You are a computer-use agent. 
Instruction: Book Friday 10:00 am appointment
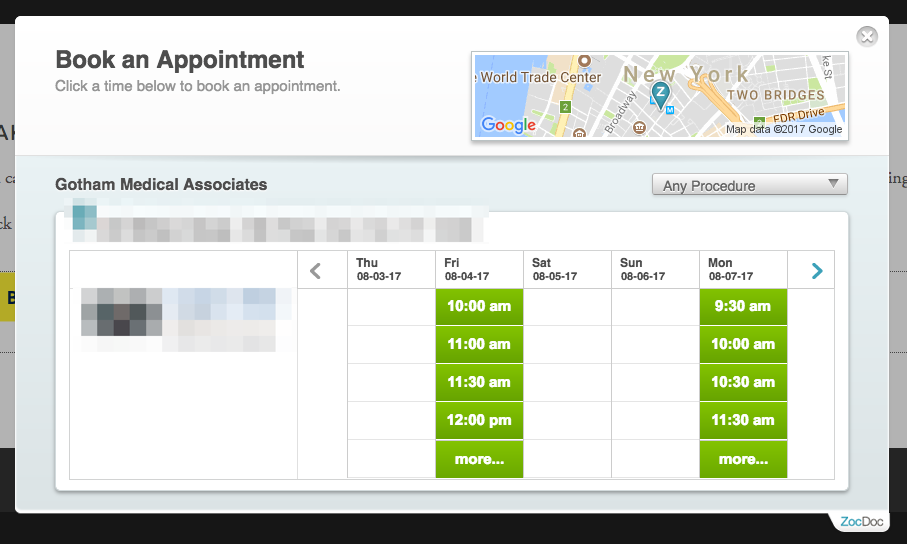click(x=479, y=306)
